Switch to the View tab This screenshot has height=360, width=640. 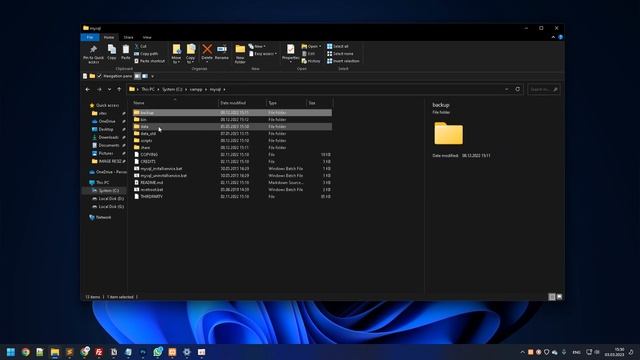pyautogui.click(x=147, y=37)
